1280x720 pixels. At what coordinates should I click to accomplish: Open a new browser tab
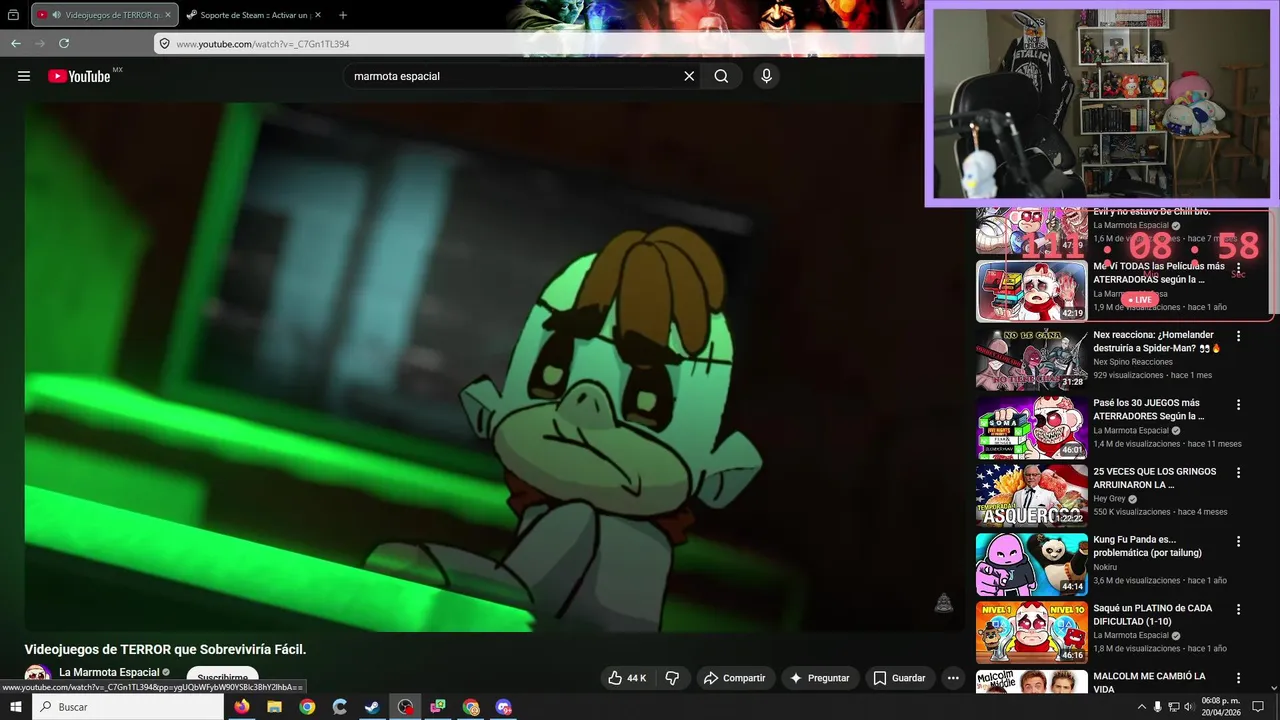pos(343,15)
